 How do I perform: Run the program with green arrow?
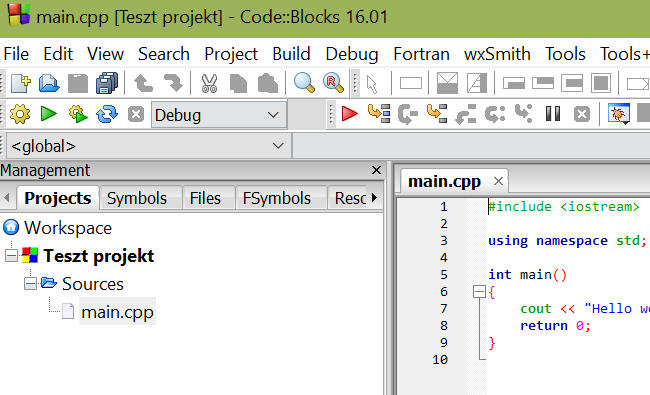point(49,114)
